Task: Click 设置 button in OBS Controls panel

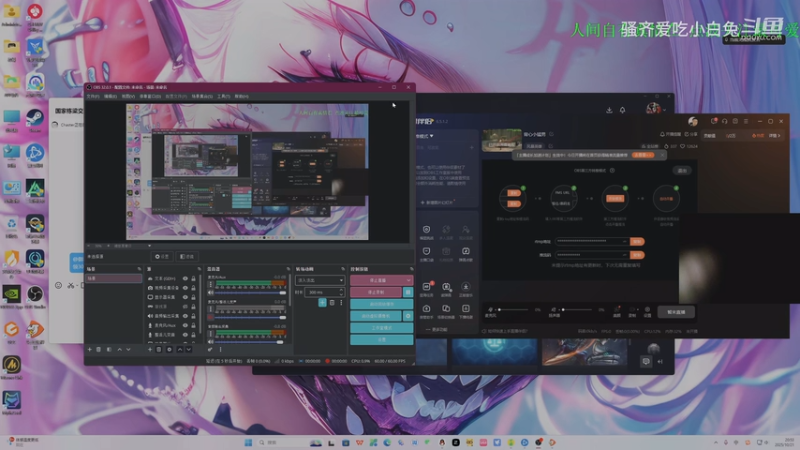Action: click(x=382, y=340)
